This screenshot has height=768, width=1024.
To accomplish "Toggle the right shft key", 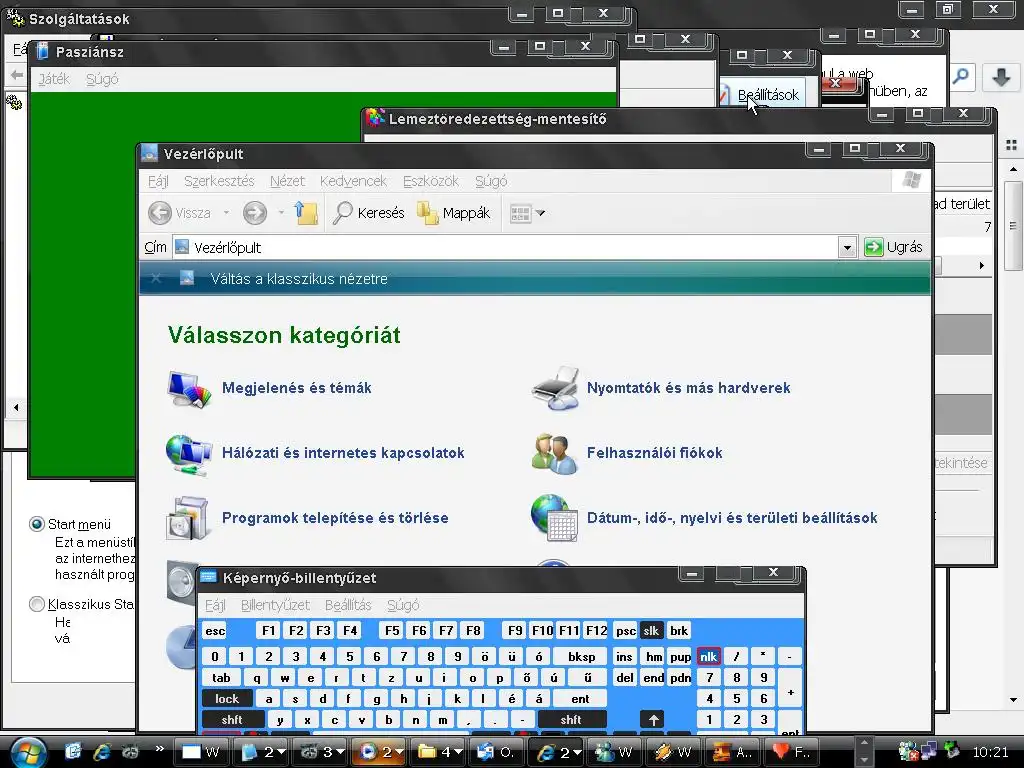I will coord(571,720).
